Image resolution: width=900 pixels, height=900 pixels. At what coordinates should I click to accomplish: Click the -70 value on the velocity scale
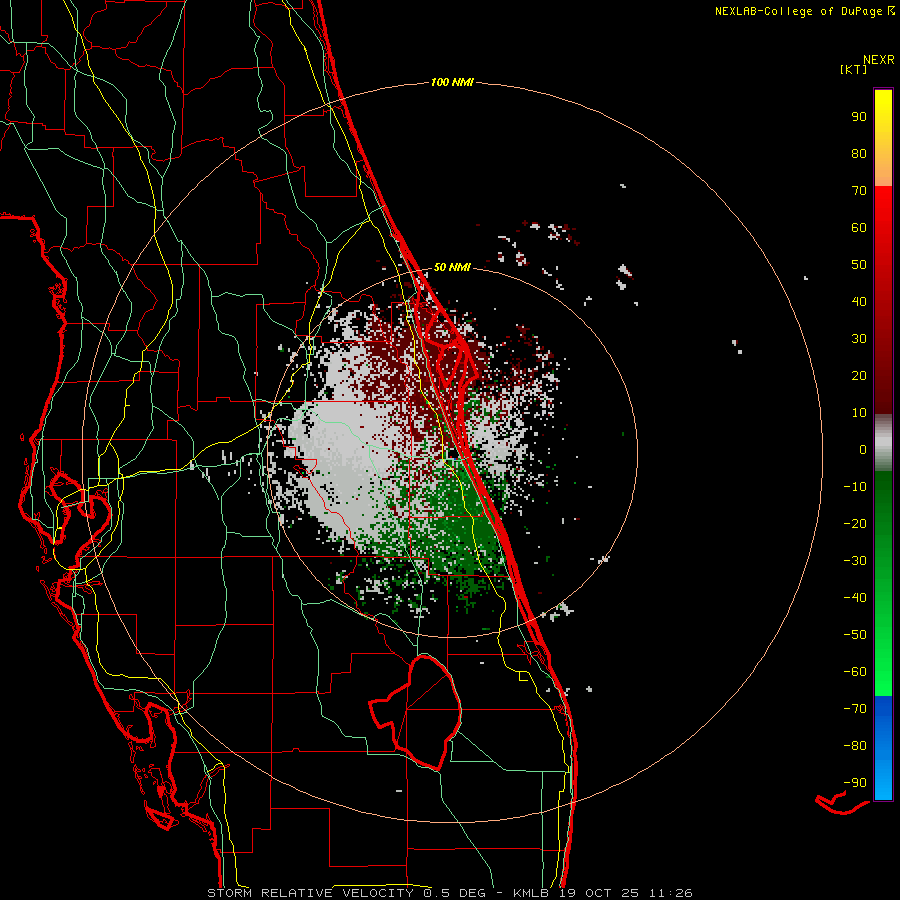tap(855, 709)
